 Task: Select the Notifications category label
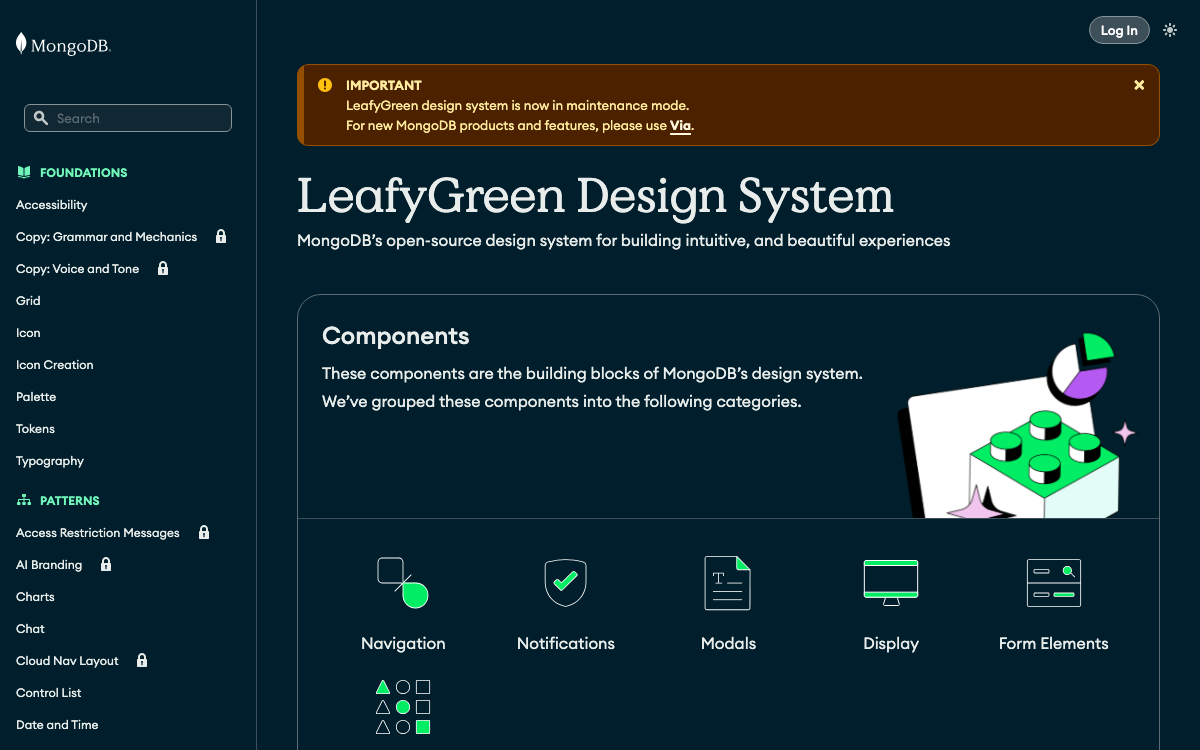(x=566, y=644)
